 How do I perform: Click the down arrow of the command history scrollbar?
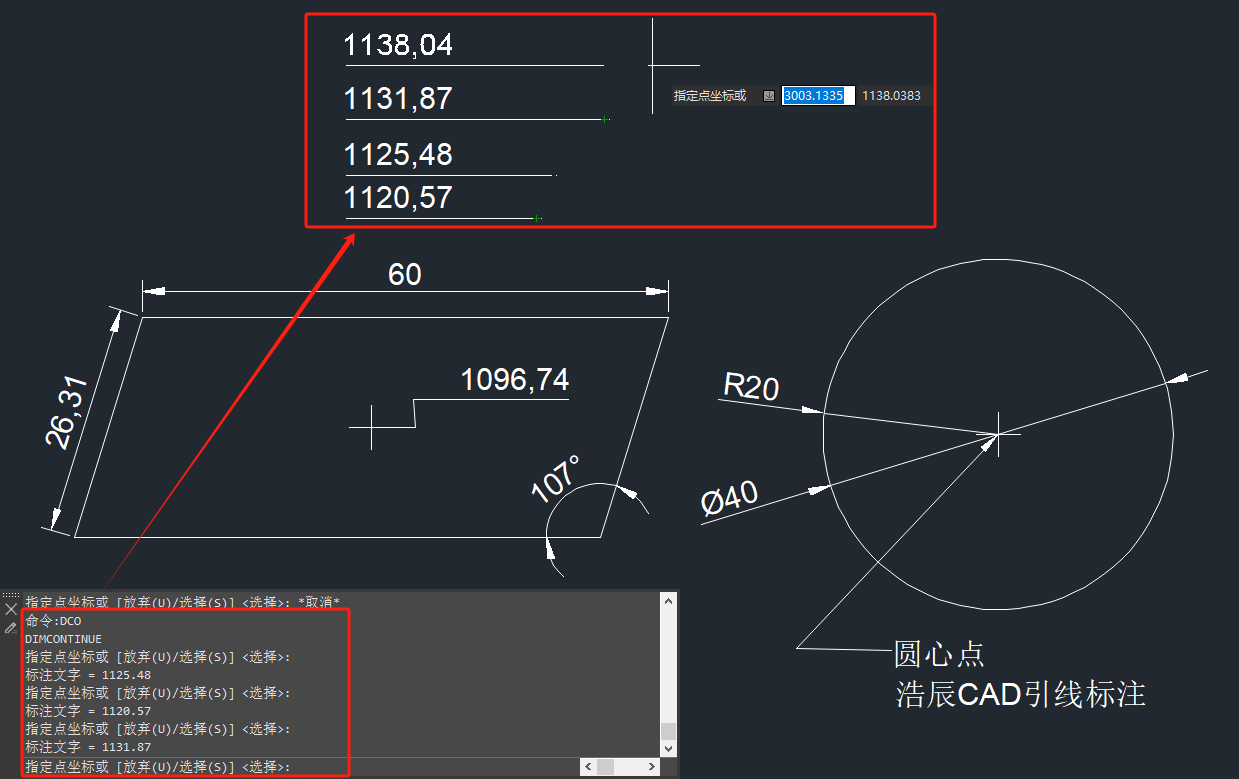[x=668, y=747]
